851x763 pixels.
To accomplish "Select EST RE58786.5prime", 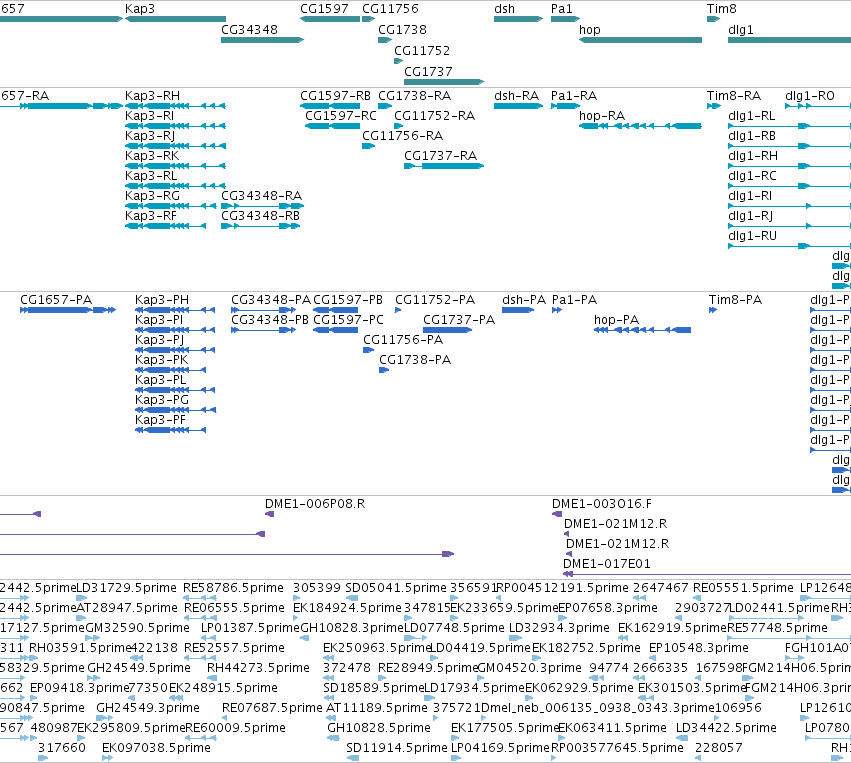I will coord(200,598).
